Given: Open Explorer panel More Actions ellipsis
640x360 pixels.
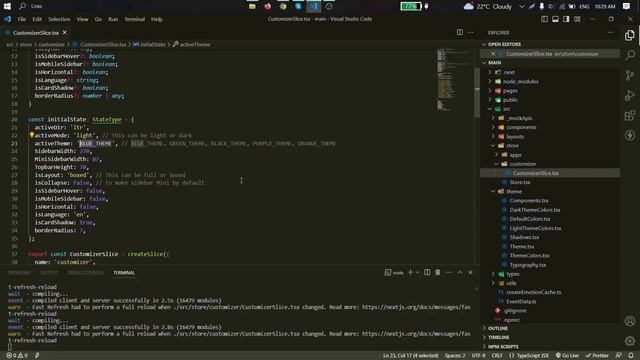Looking at the screenshot, I should coord(611,32).
